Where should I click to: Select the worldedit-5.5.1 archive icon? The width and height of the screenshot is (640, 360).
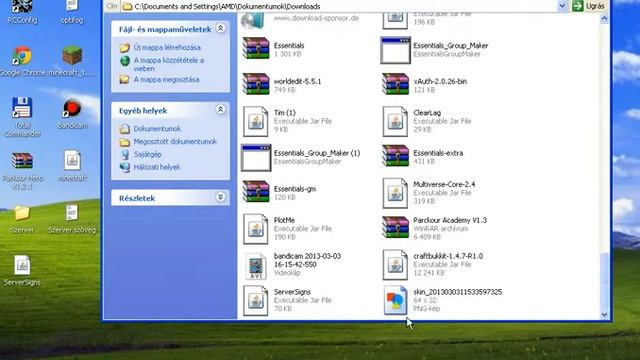pyautogui.click(x=256, y=84)
